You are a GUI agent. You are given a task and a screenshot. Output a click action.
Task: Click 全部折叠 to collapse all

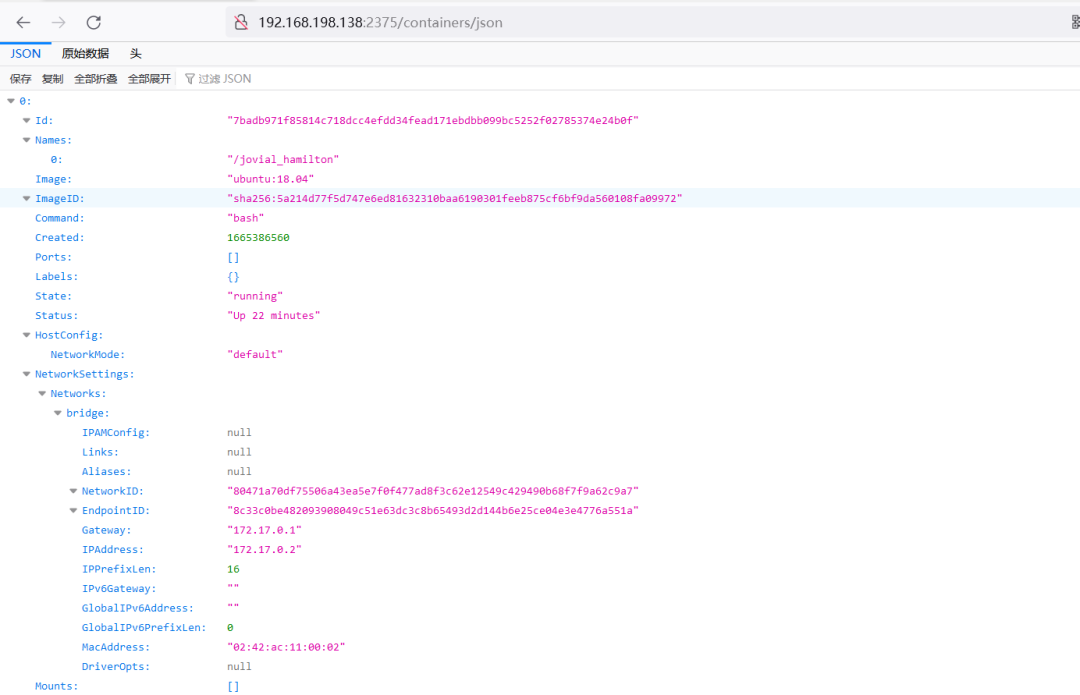96,79
